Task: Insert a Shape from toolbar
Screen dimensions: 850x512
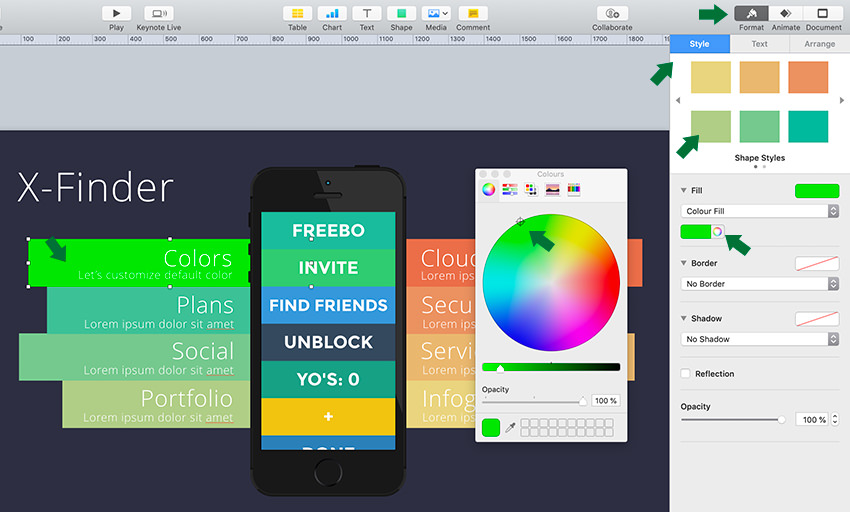Action: coord(401,14)
